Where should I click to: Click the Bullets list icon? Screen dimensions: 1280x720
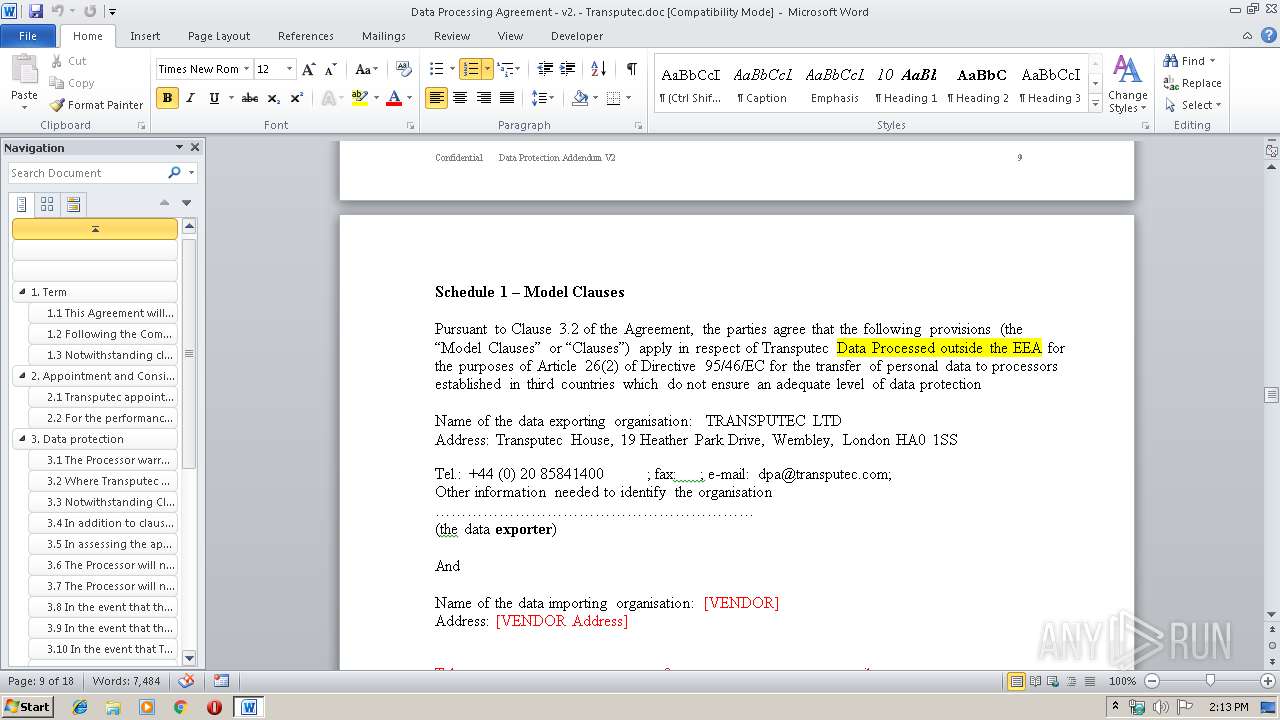[436, 69]
